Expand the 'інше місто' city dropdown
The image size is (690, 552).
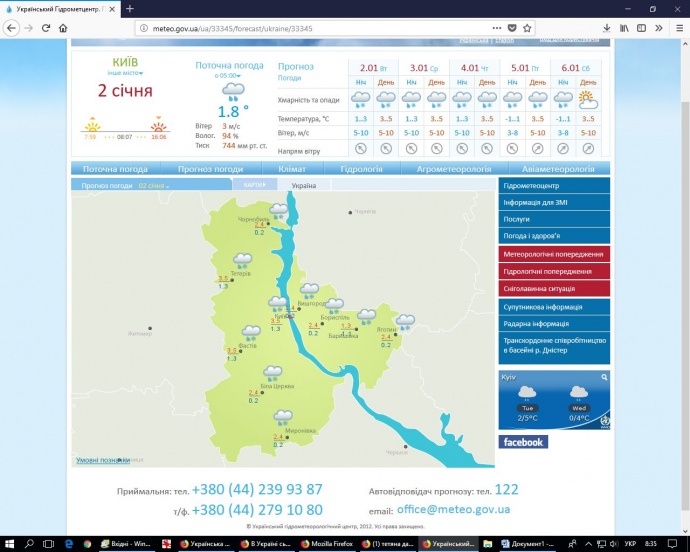point(126,73)
